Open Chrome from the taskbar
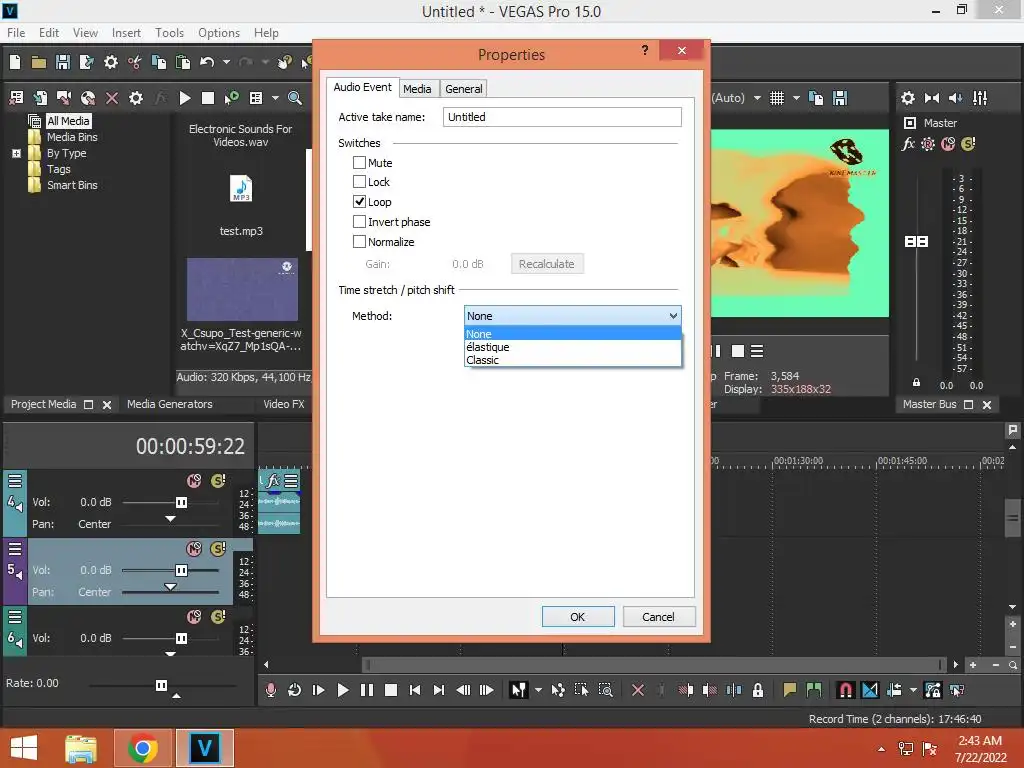Image resolution: width=1024 pixels, height=768 pixels. [142, 748]
